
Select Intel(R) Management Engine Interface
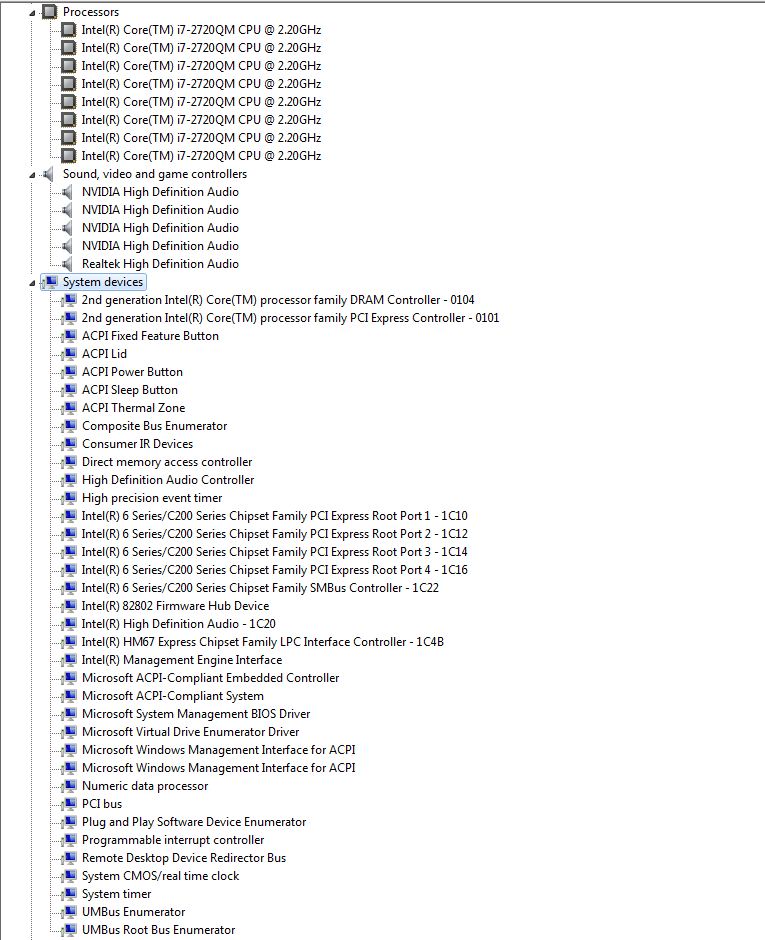(182, 660)
